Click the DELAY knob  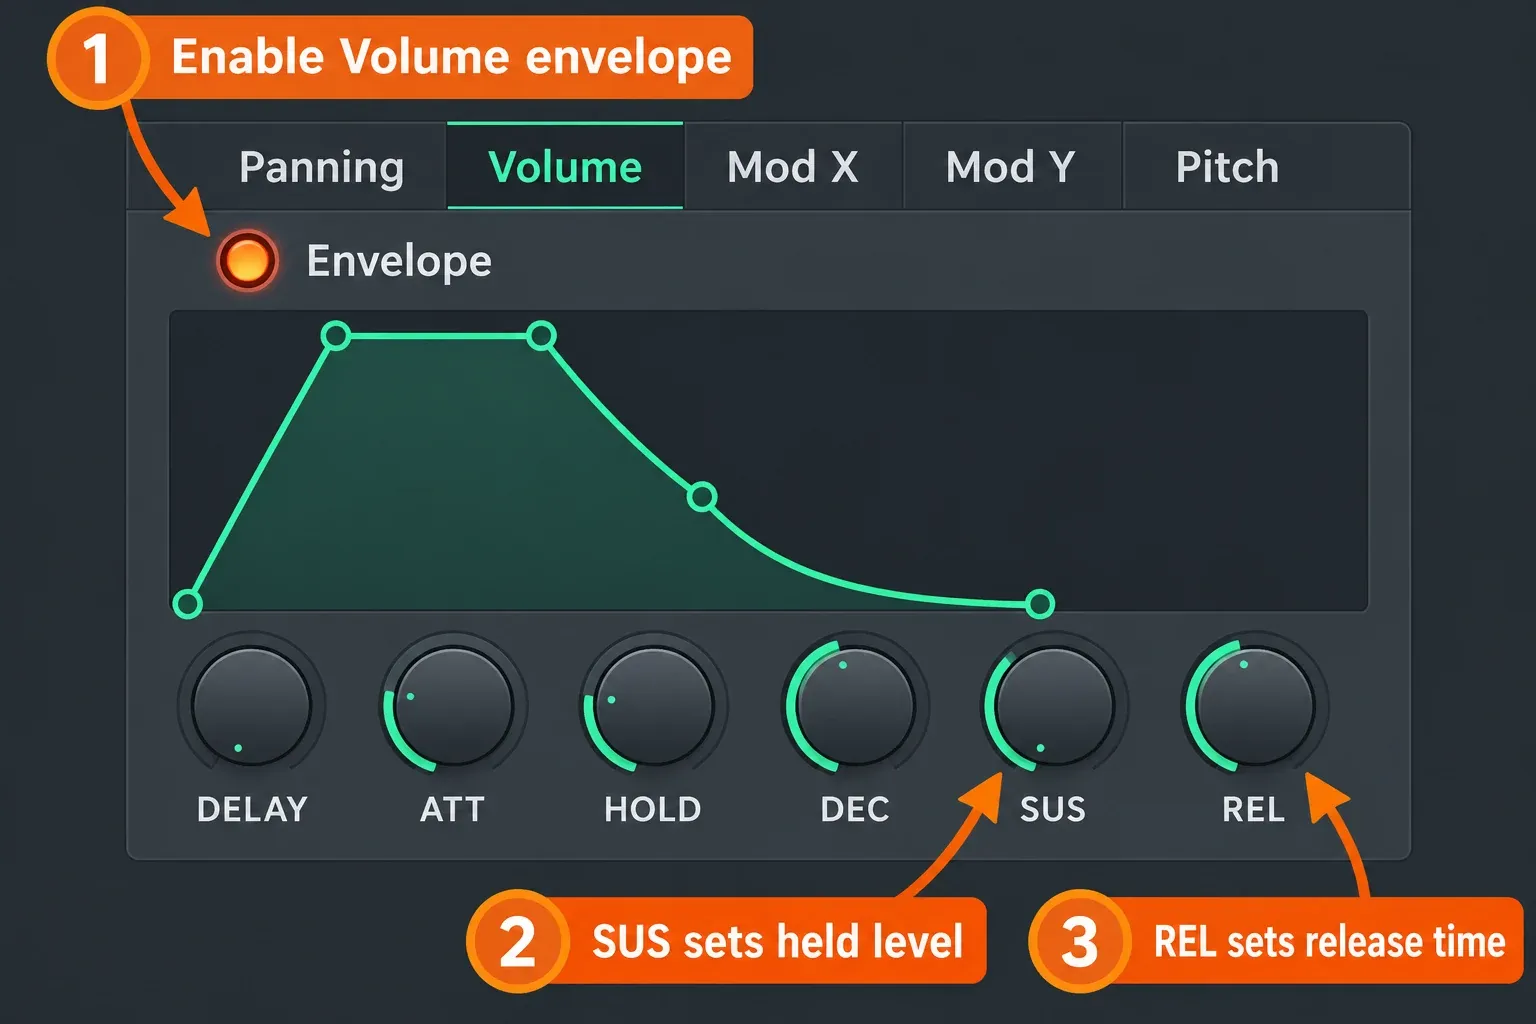coord(252,706)
